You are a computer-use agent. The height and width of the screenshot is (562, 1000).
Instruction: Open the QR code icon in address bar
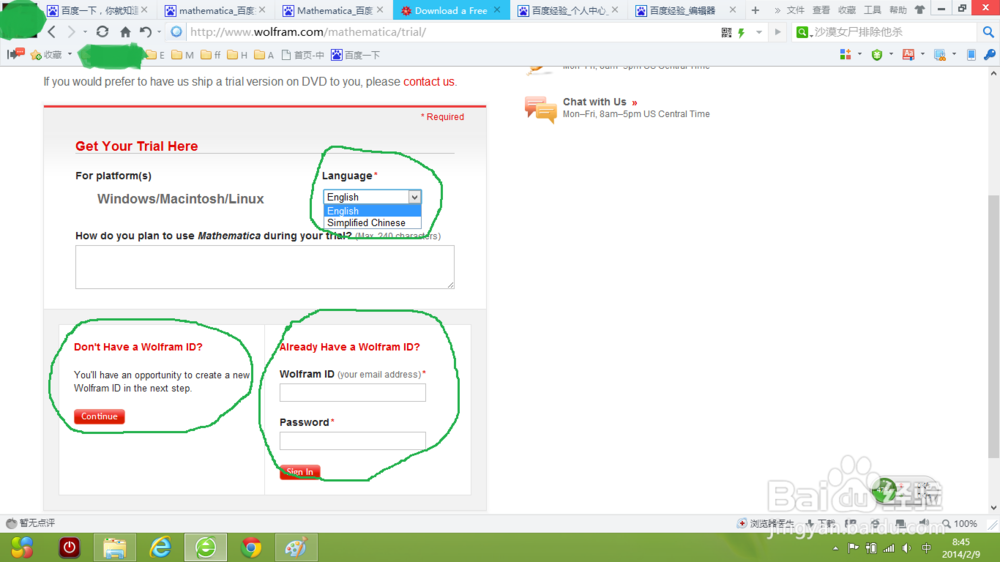[726, 32]
